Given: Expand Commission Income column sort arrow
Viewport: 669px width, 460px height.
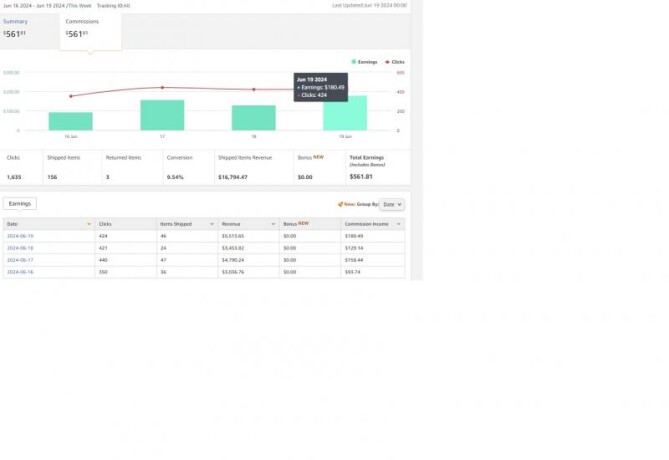Looking at the screenshot, I should [x=399, y=224].
